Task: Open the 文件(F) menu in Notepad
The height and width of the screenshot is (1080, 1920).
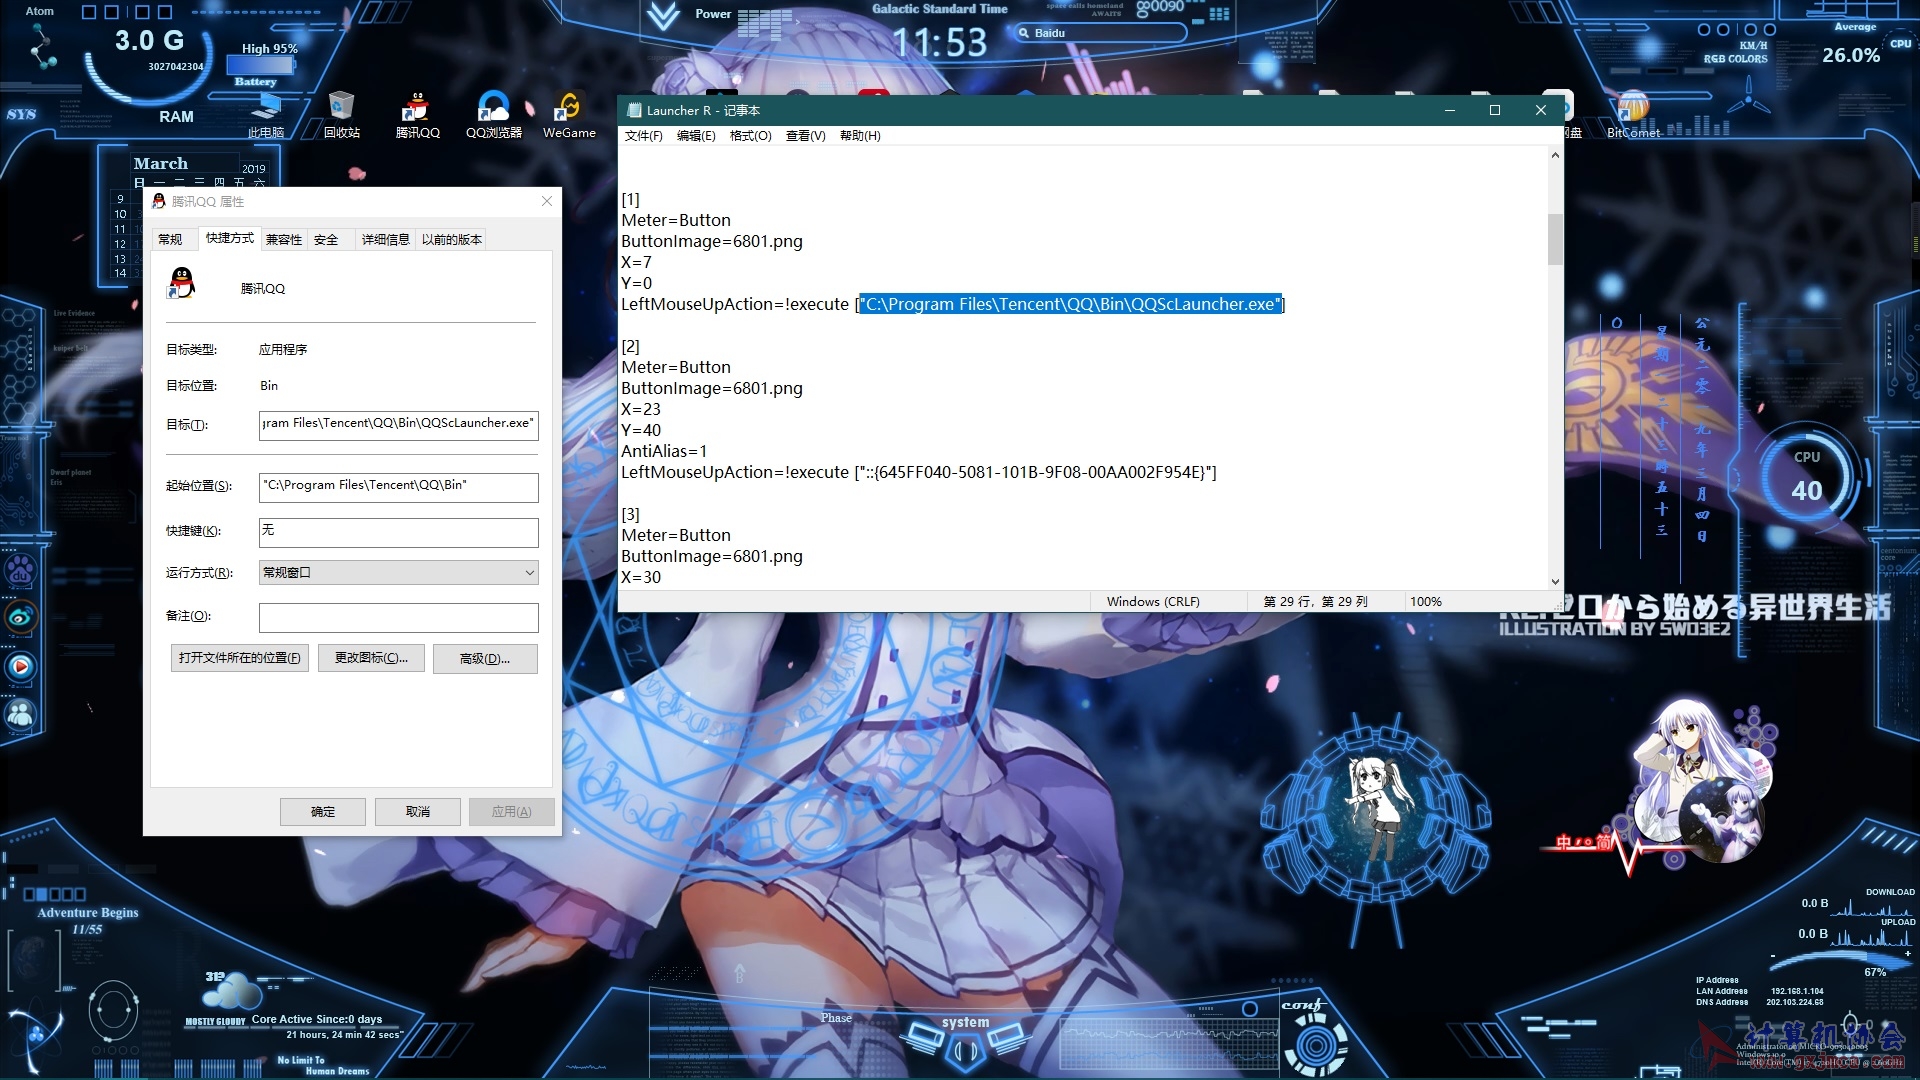Action: [643, 136]
